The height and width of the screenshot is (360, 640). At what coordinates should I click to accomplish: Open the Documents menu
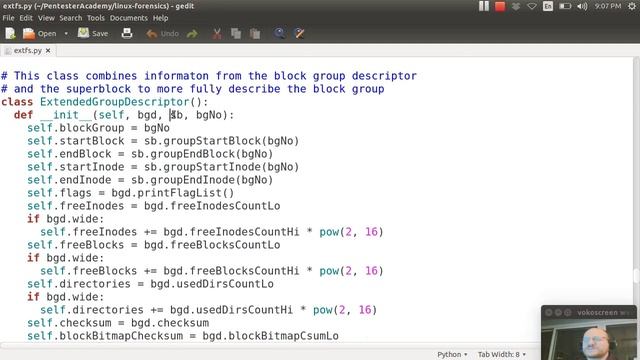[129, 18]
